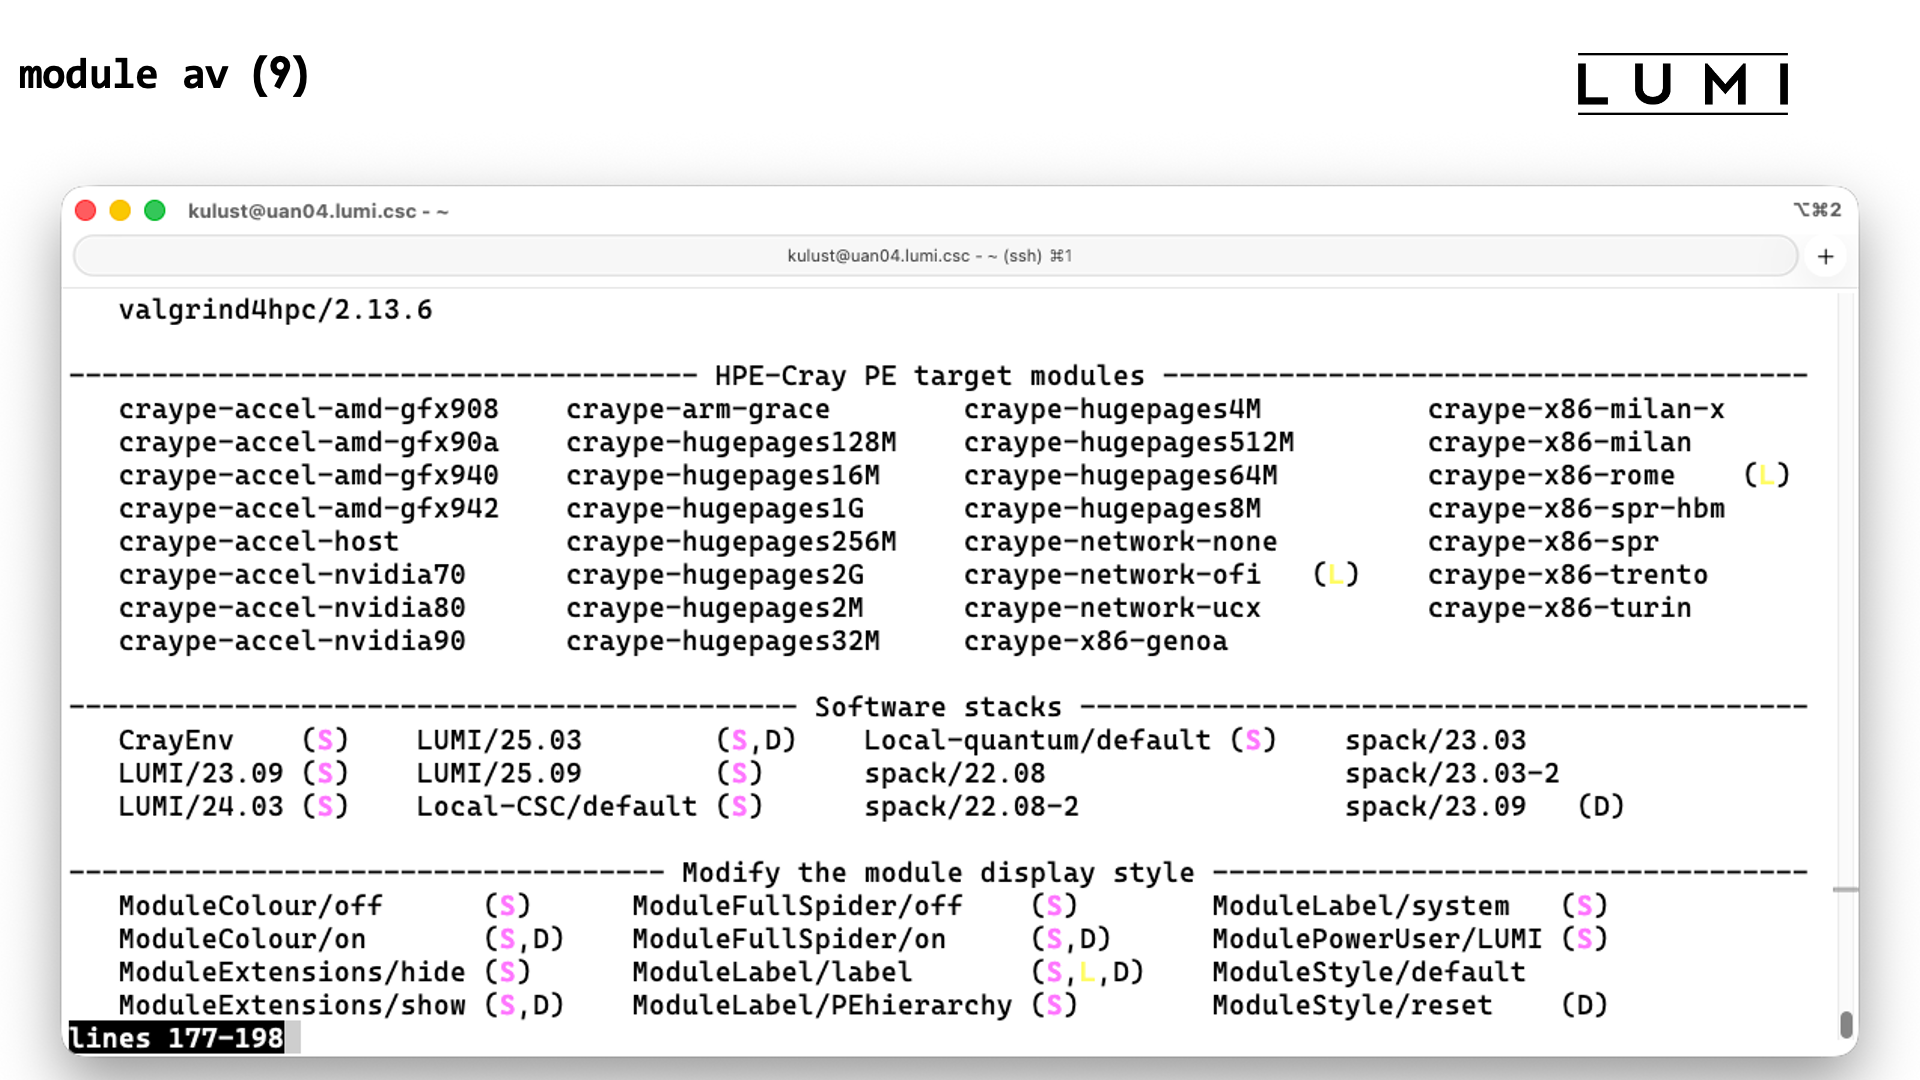Click the green fullscreen window button
Image resolution: width=1920 pixels, height=1080 pixels.
pyautogui.click(x=155, y=211)
